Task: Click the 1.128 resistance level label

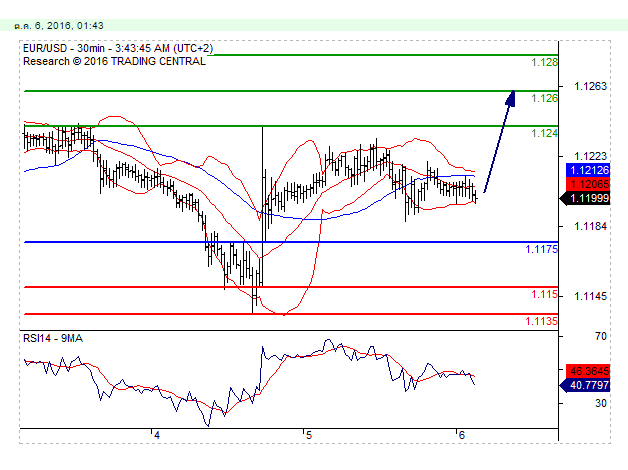Action: pos(544,62)
